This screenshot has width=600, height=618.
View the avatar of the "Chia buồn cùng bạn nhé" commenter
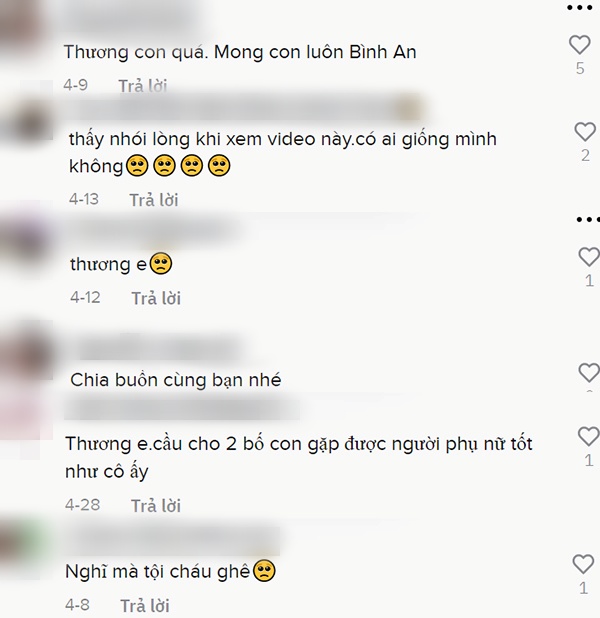point(26,351)
